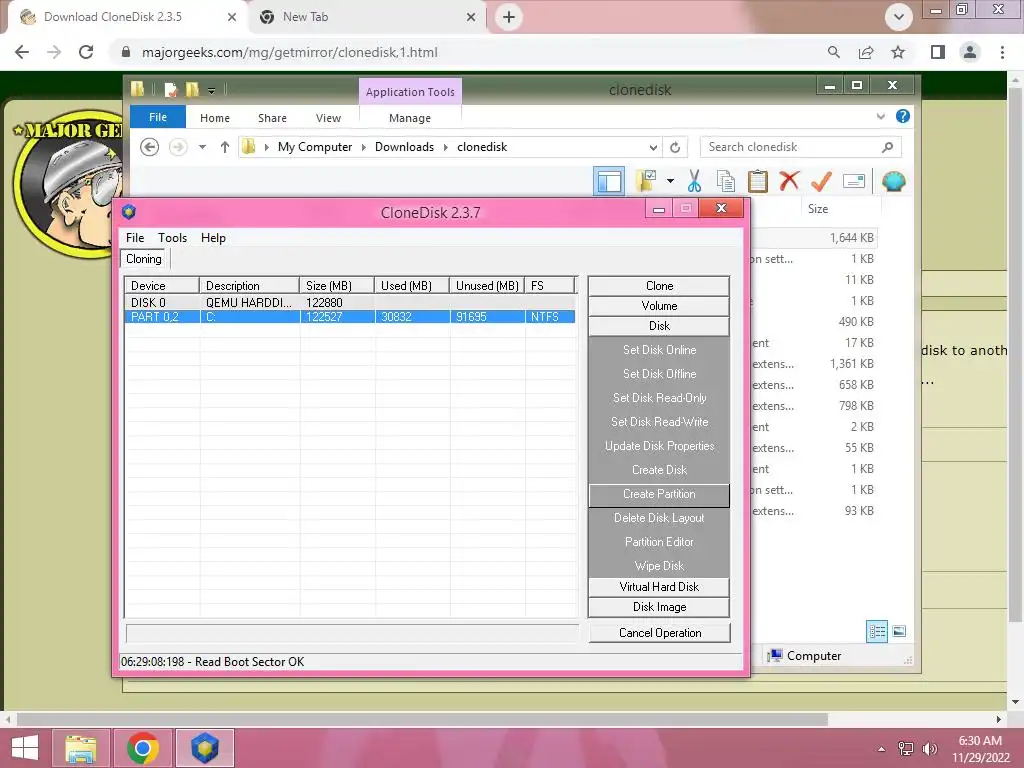The height and width of the screenshot is (768, 1024).
Task: Switch to Details view icon in Explorer
Action: [x=877, y=631]
